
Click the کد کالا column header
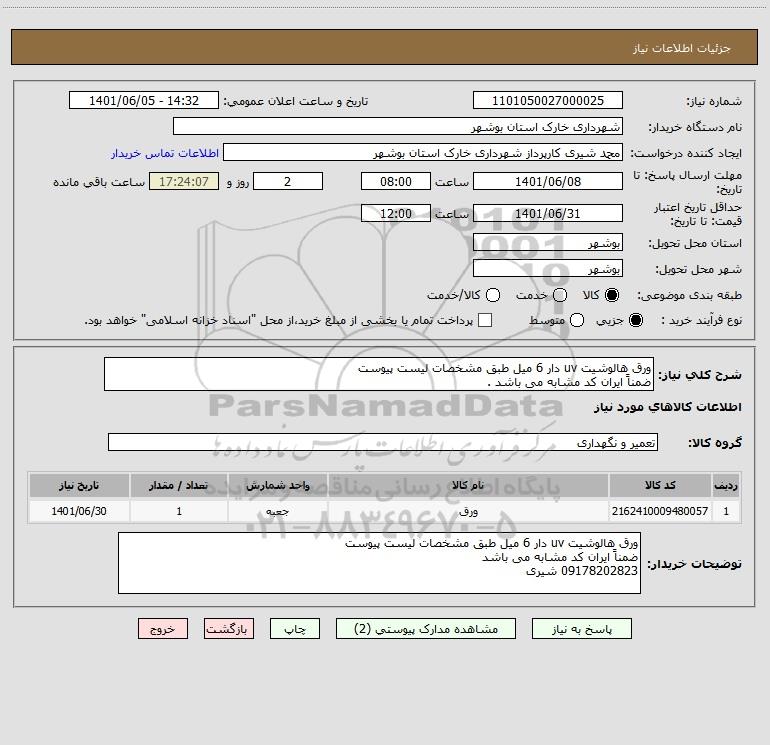click(660, 485)
